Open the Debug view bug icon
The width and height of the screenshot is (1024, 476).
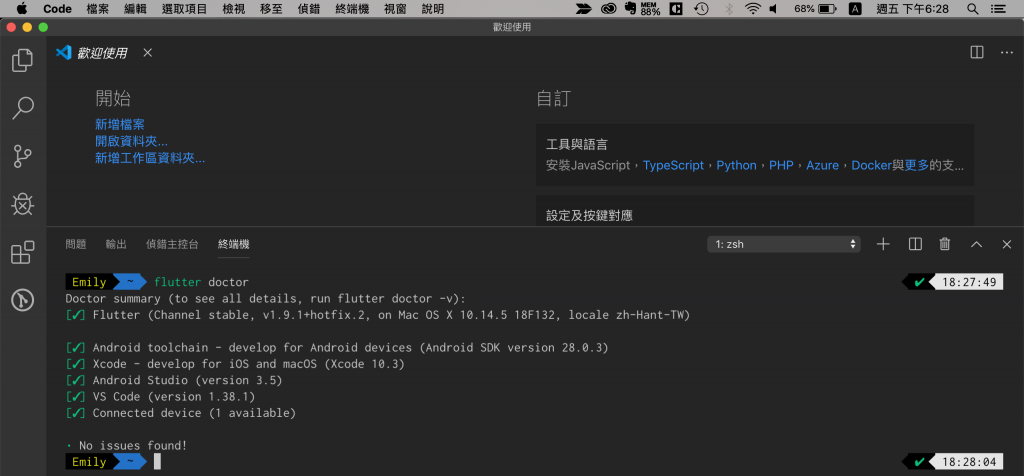tap(22, 204)
